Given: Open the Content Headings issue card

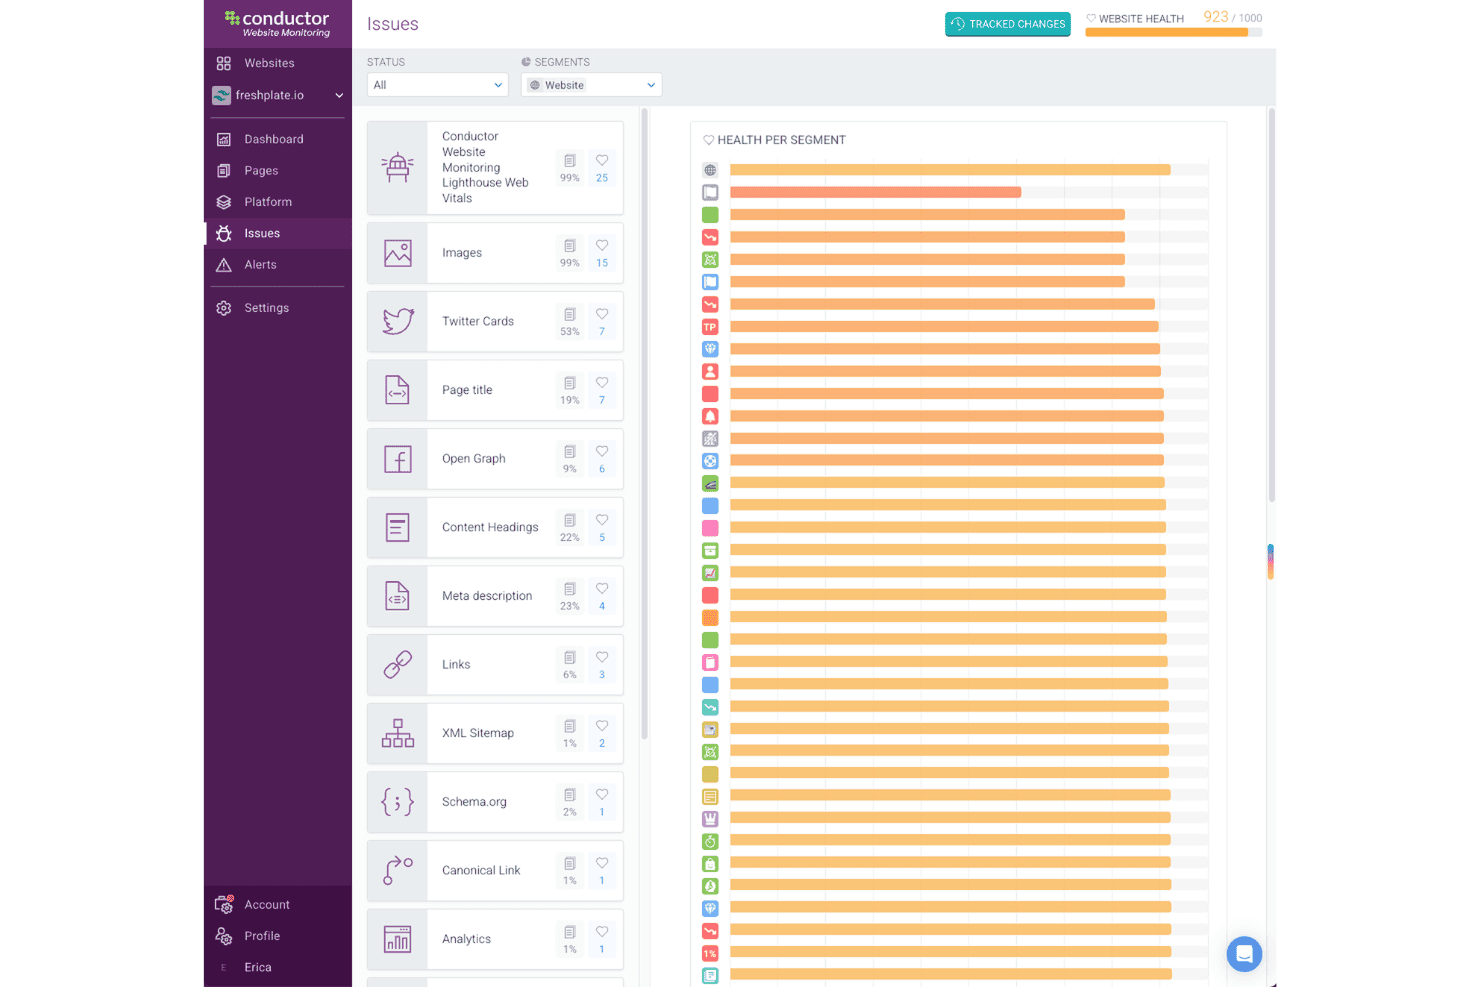Looking at the screenshot, I should pos(495,527).
